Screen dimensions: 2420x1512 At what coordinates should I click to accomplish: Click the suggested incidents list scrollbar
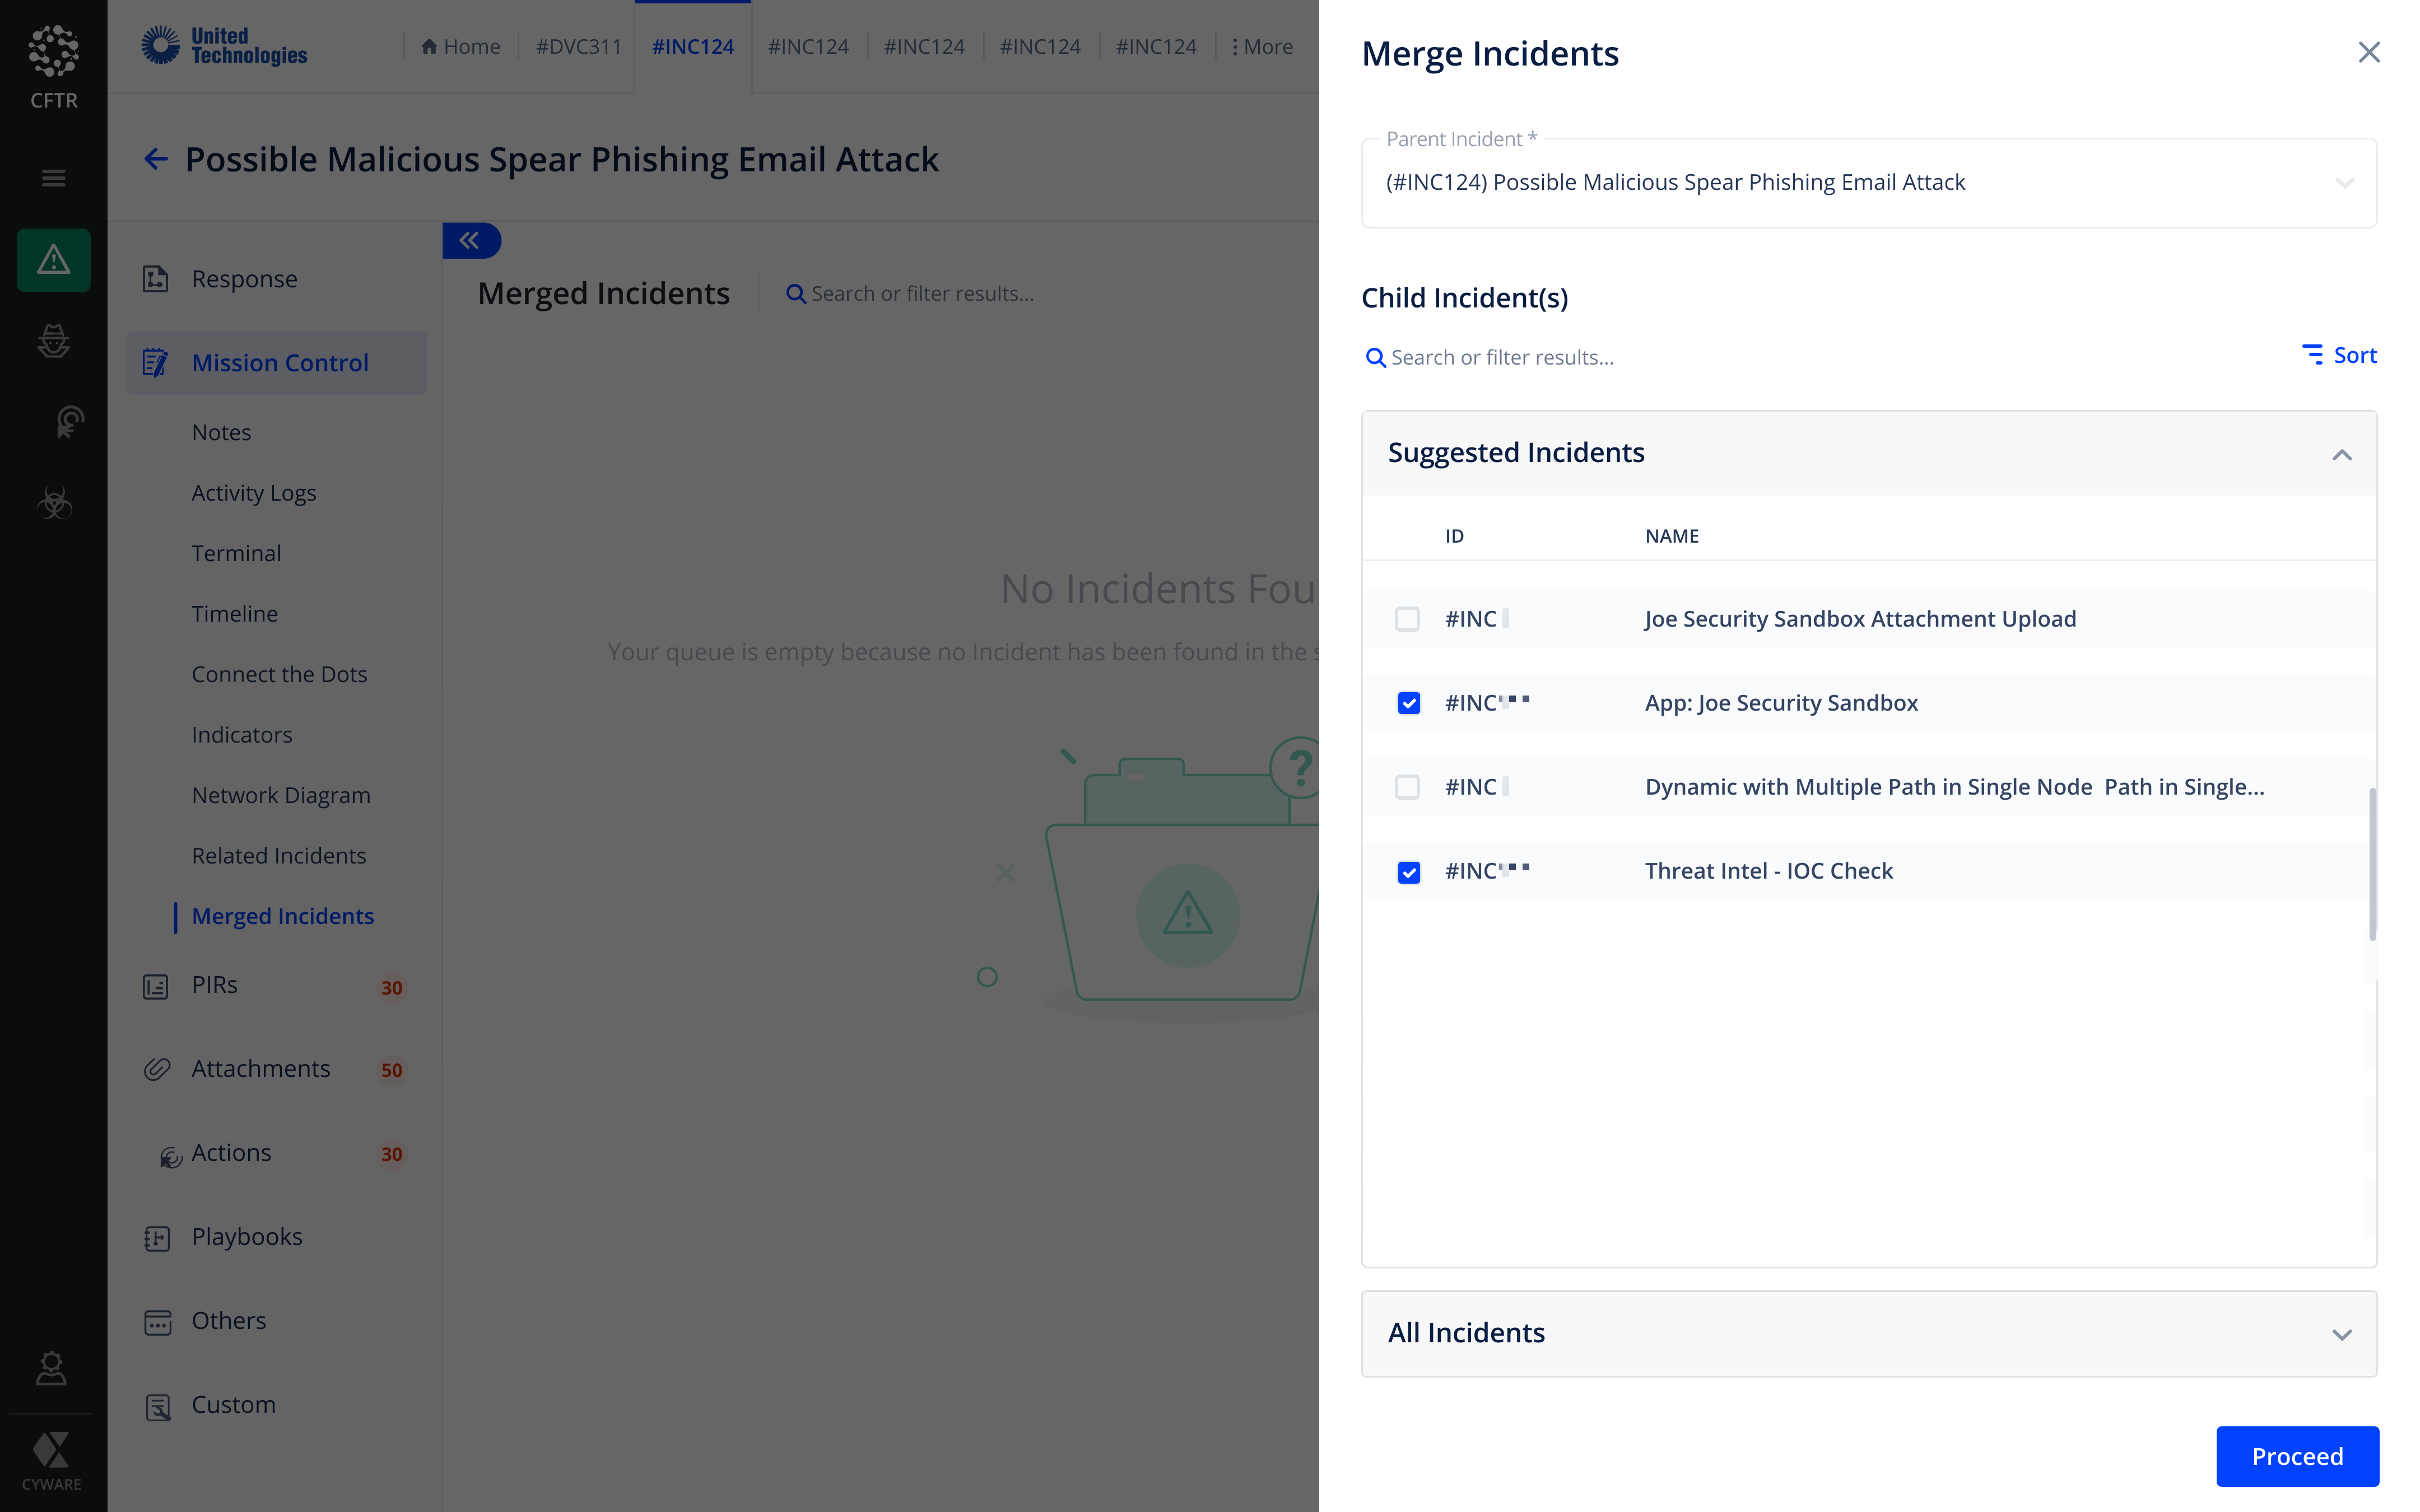pyautogui.click(x=2372, y=864)
